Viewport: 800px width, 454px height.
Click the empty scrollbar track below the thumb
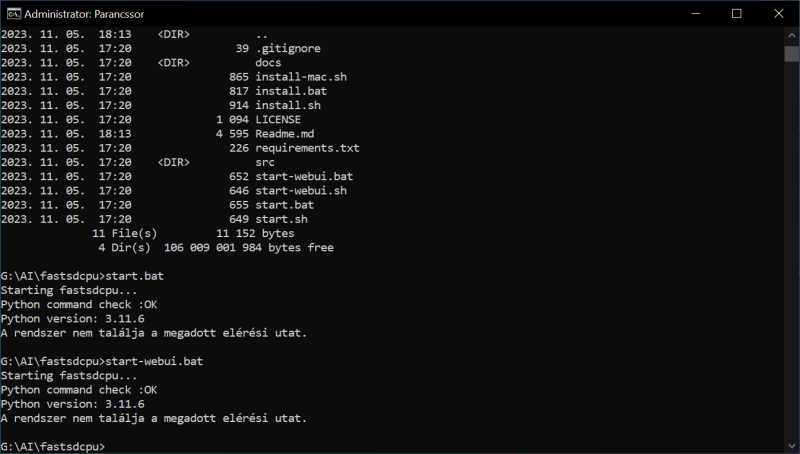pos(791,250)
